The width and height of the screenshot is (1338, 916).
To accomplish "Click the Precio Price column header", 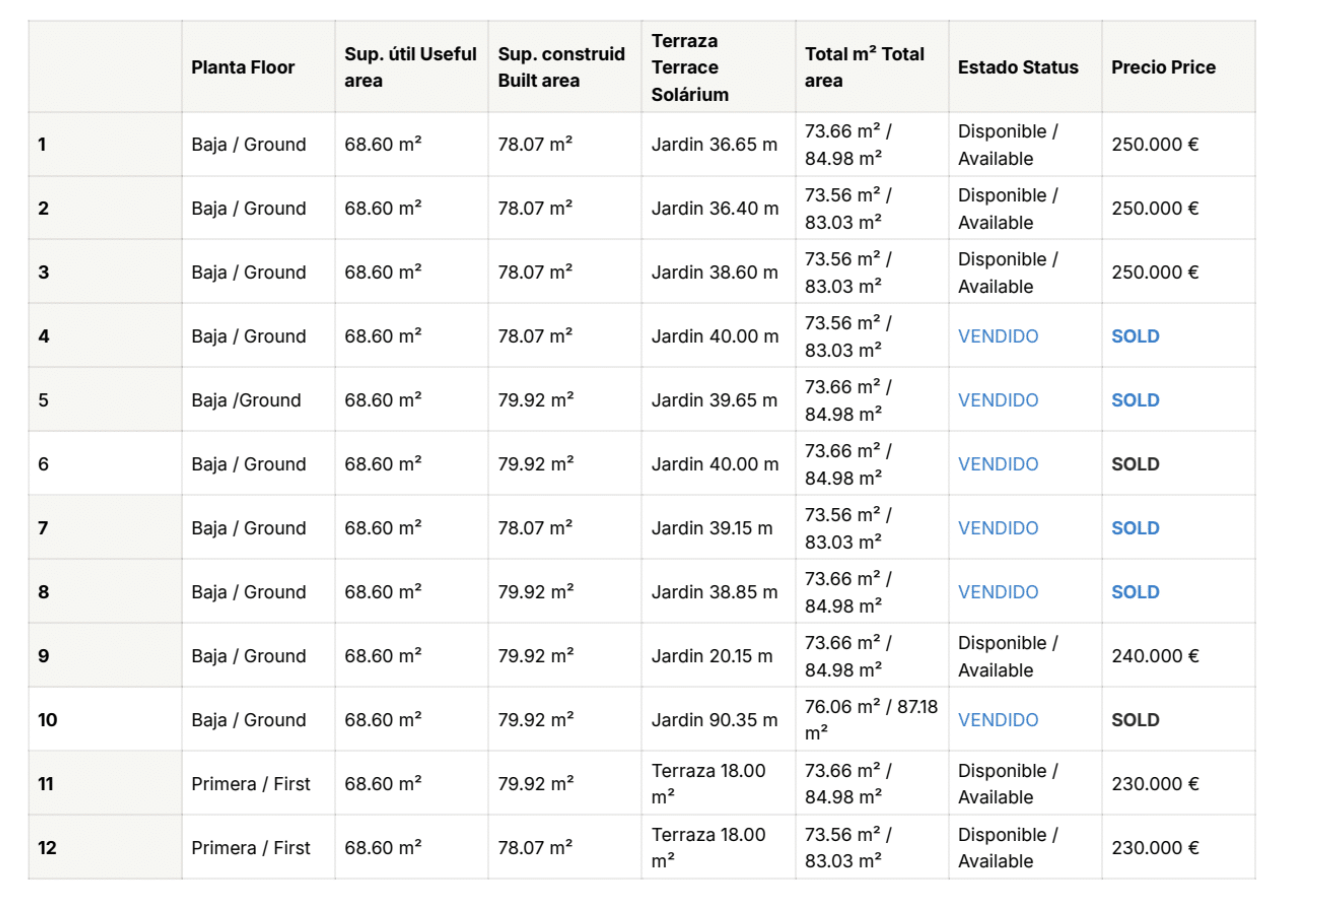I will [x=1163, y=67].
